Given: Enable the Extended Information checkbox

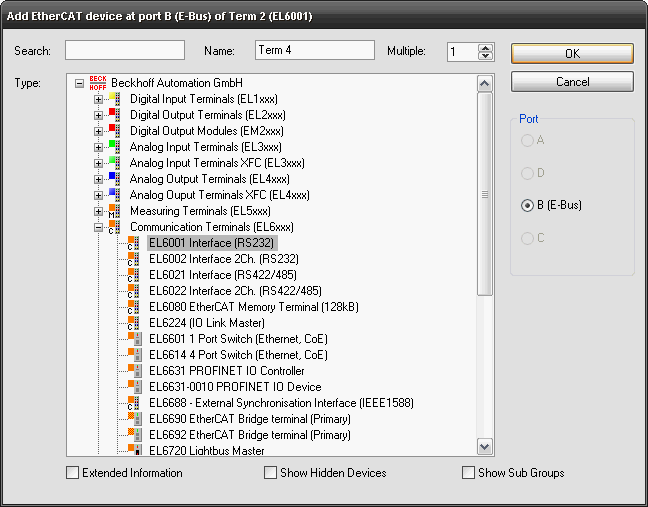Looking at the screenshot, I should tap(72, 473).
